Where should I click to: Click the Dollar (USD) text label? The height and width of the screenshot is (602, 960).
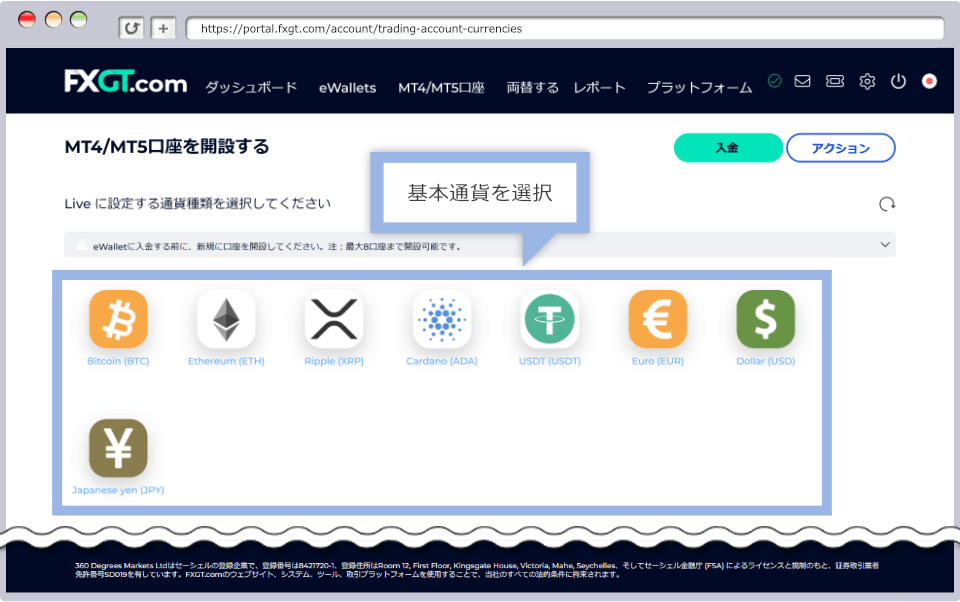[x=765, y=361]
